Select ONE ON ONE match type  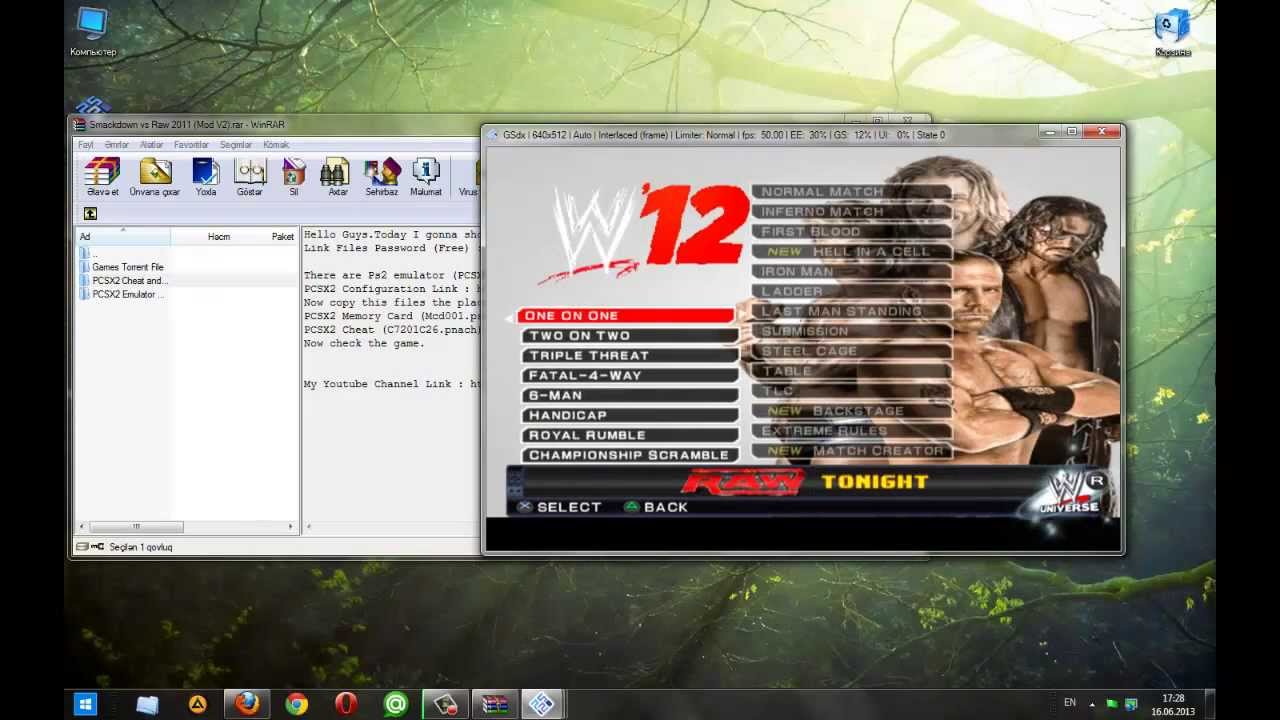pos(628,315)
